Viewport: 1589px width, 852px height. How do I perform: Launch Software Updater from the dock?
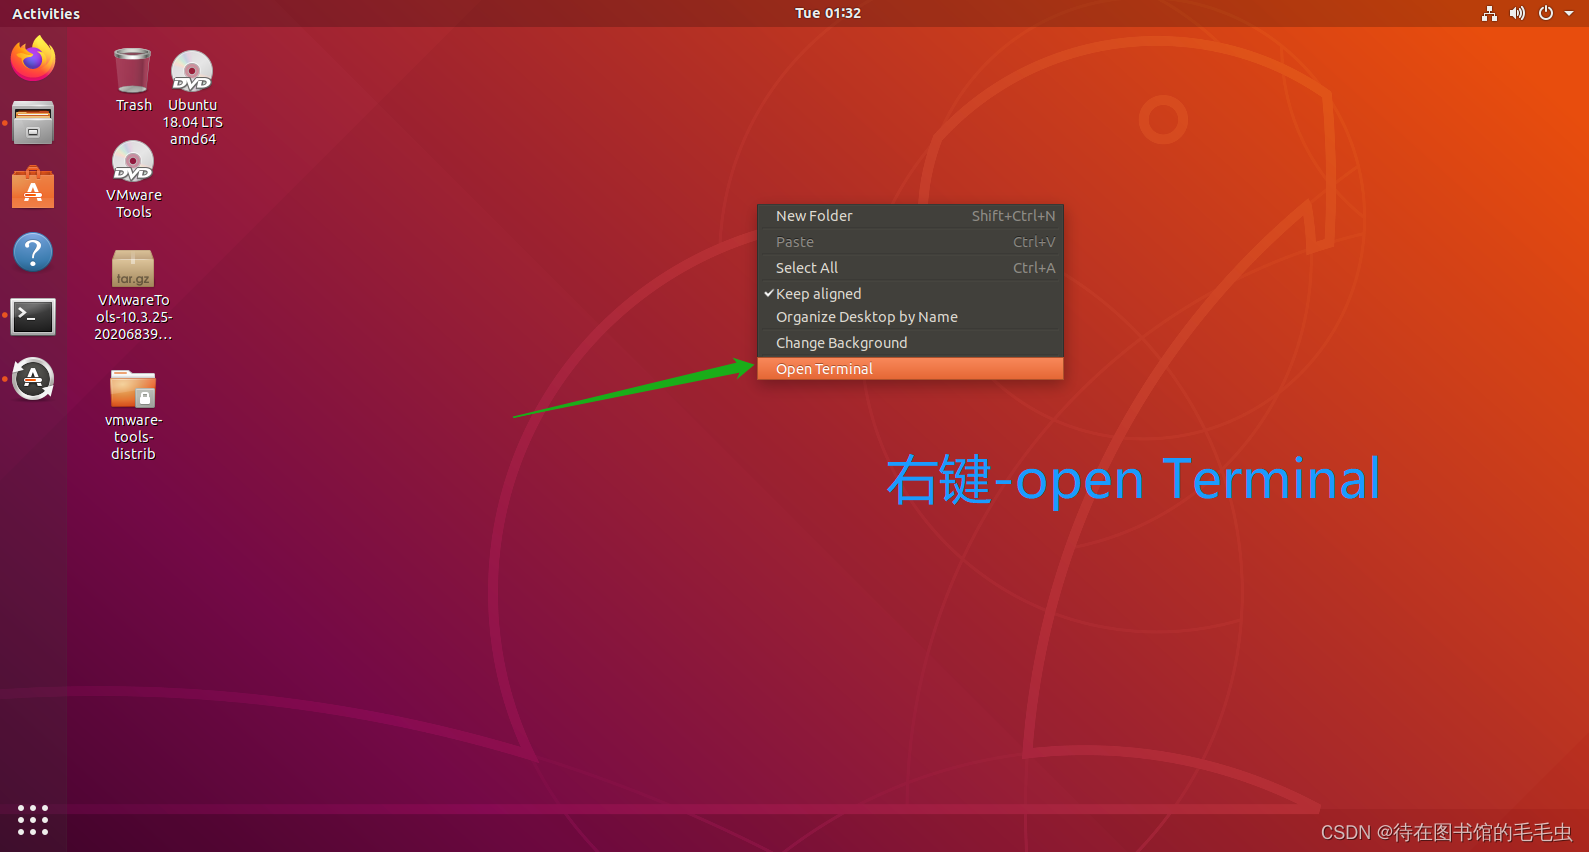tap(33, 379)
